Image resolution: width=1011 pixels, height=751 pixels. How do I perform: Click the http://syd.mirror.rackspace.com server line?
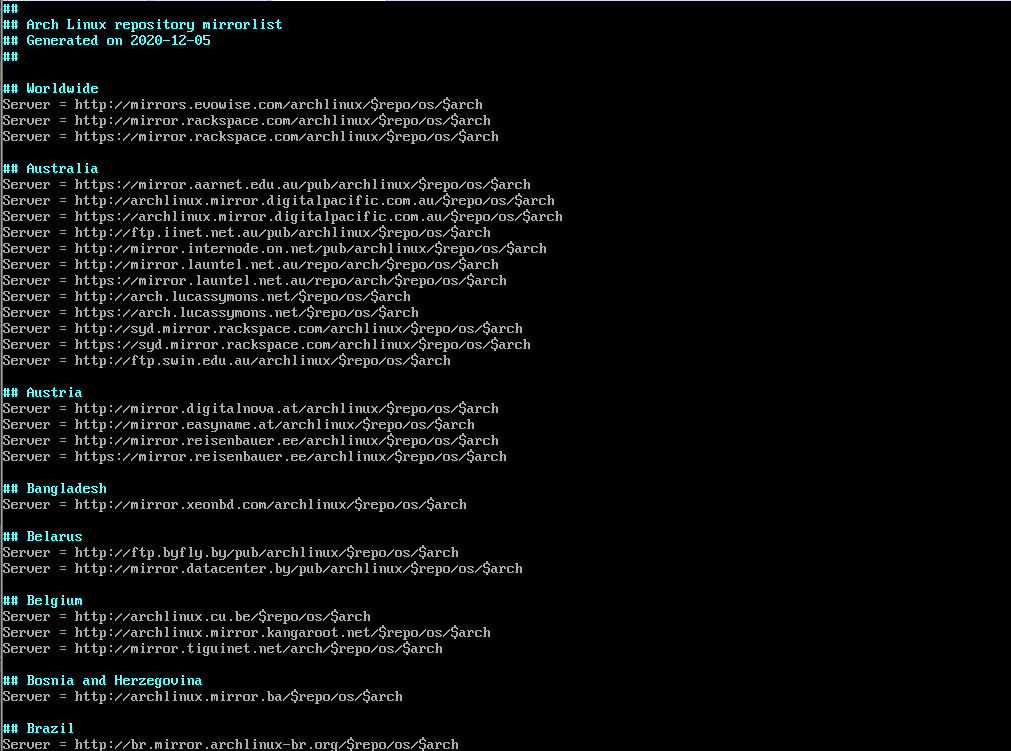pyautogui.click(x=262, y=329)
